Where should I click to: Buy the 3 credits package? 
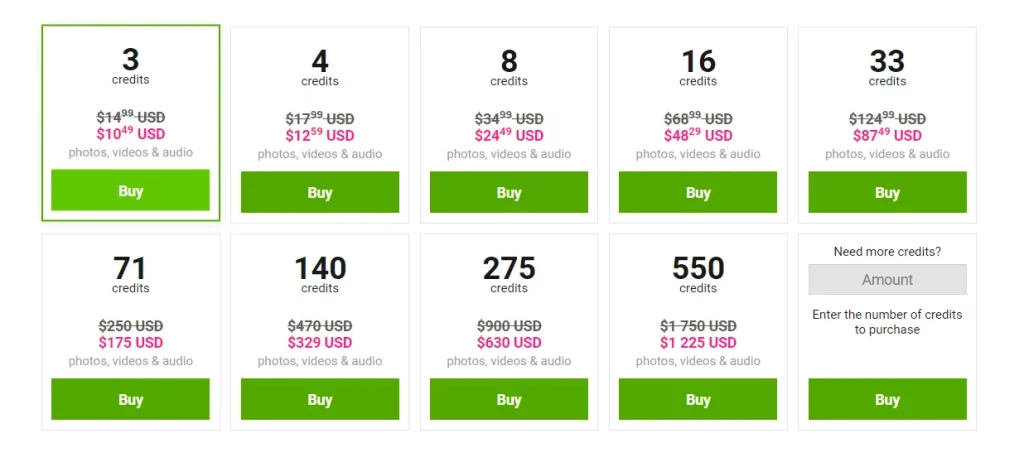(131, 190)
